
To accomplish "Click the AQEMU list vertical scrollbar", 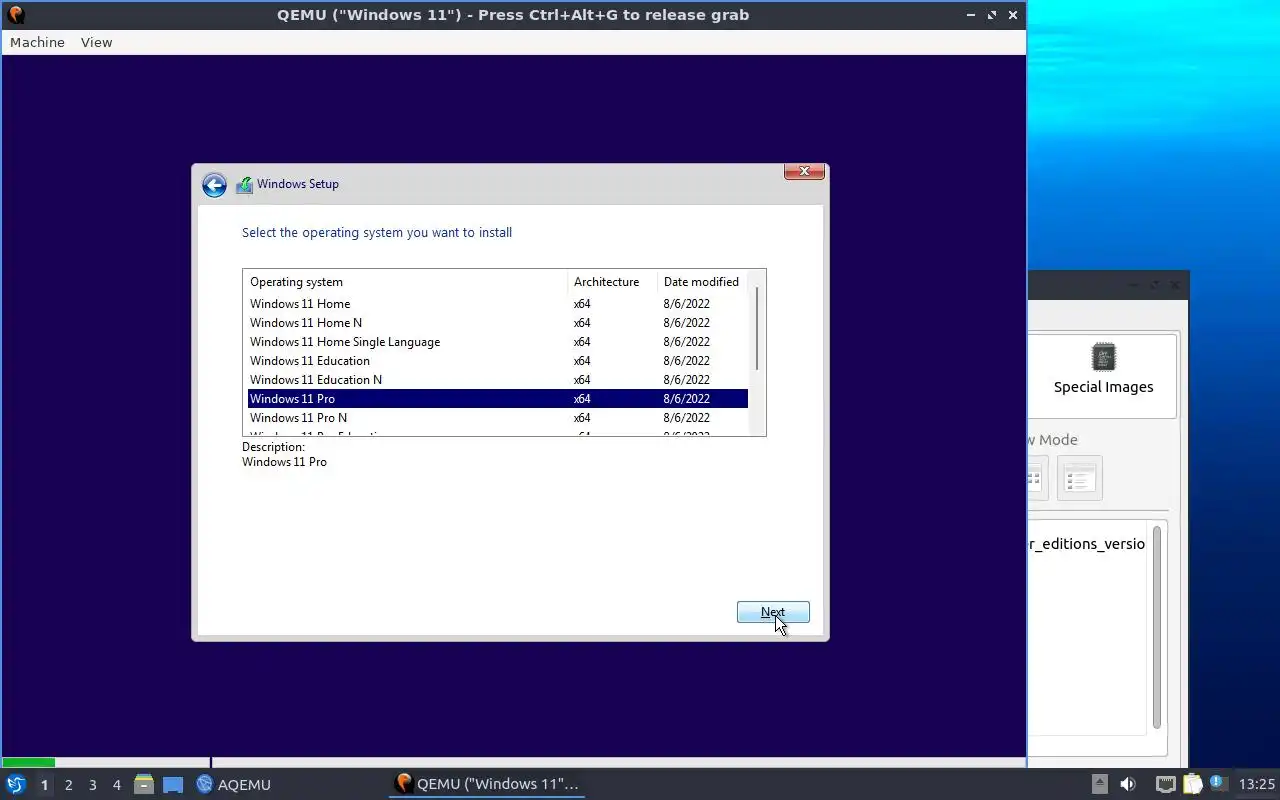I will pyautogui.click(x=1157, y=628).
